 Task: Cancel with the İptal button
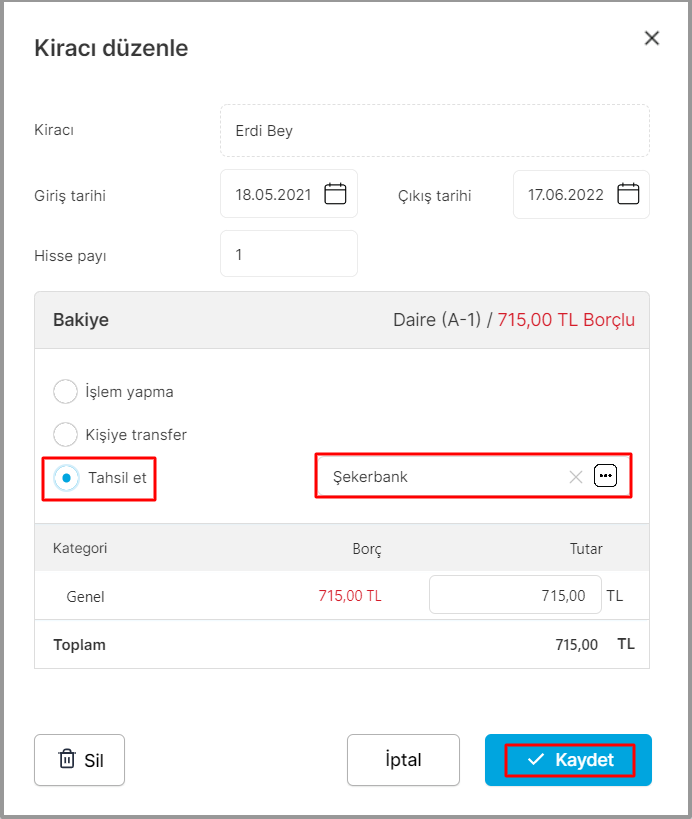(403, 759)
